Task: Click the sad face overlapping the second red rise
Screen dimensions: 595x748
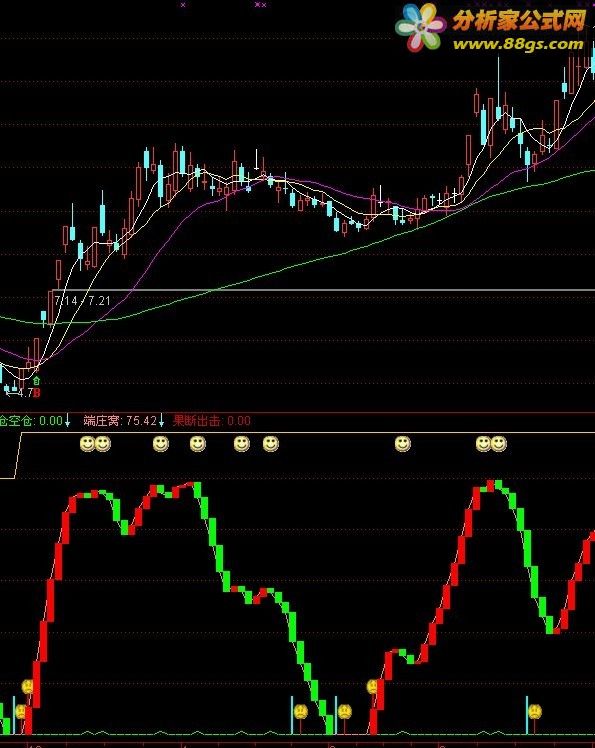Action: pyautogui.click(x=372, y=687)
